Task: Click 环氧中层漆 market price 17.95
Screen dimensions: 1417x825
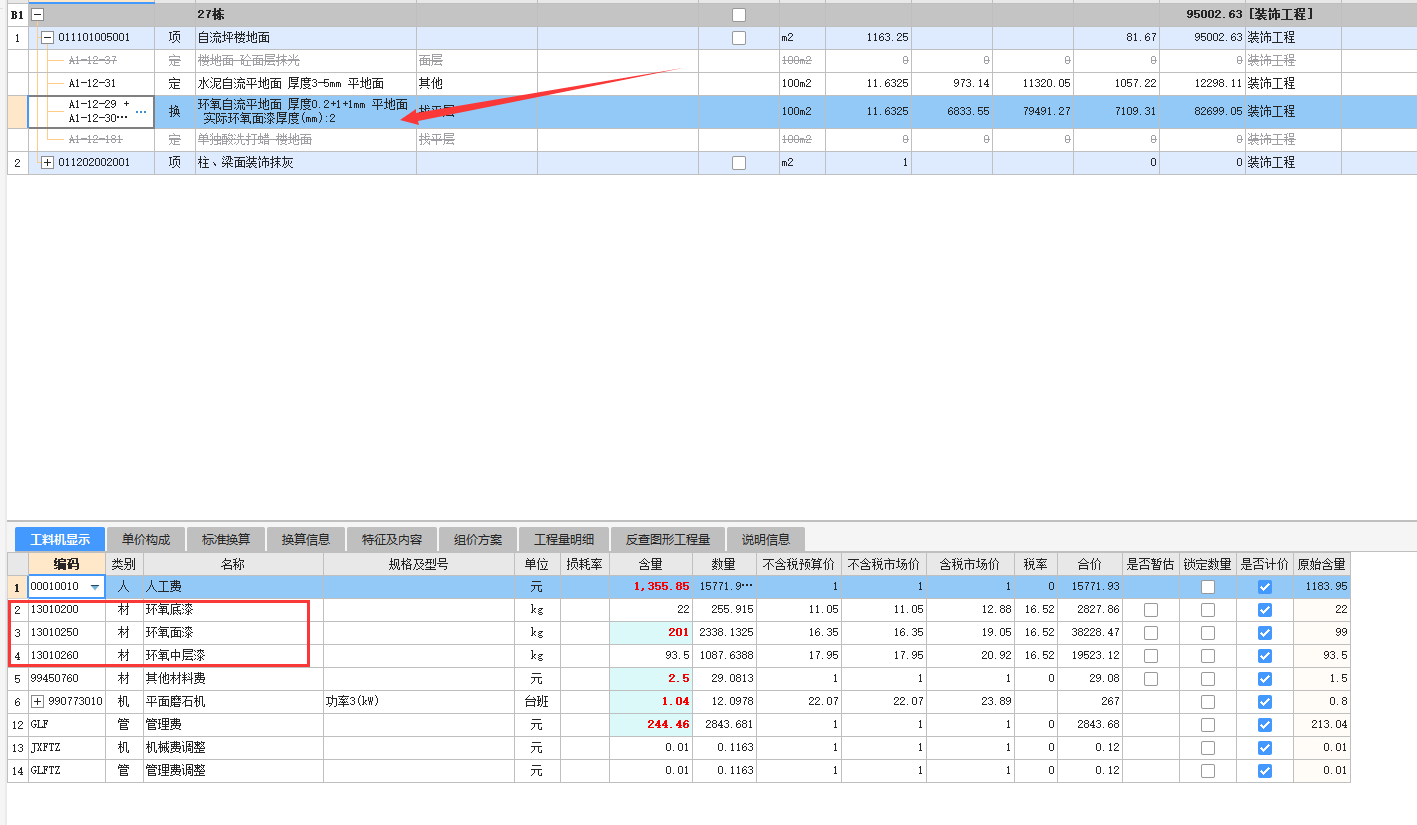Action: click(x=884, y=655)
